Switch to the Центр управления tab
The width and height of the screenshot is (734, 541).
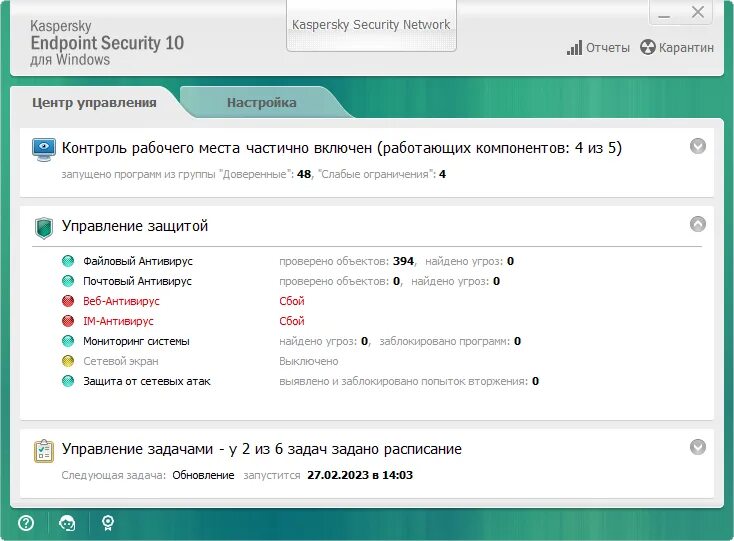tap(94, 102)
